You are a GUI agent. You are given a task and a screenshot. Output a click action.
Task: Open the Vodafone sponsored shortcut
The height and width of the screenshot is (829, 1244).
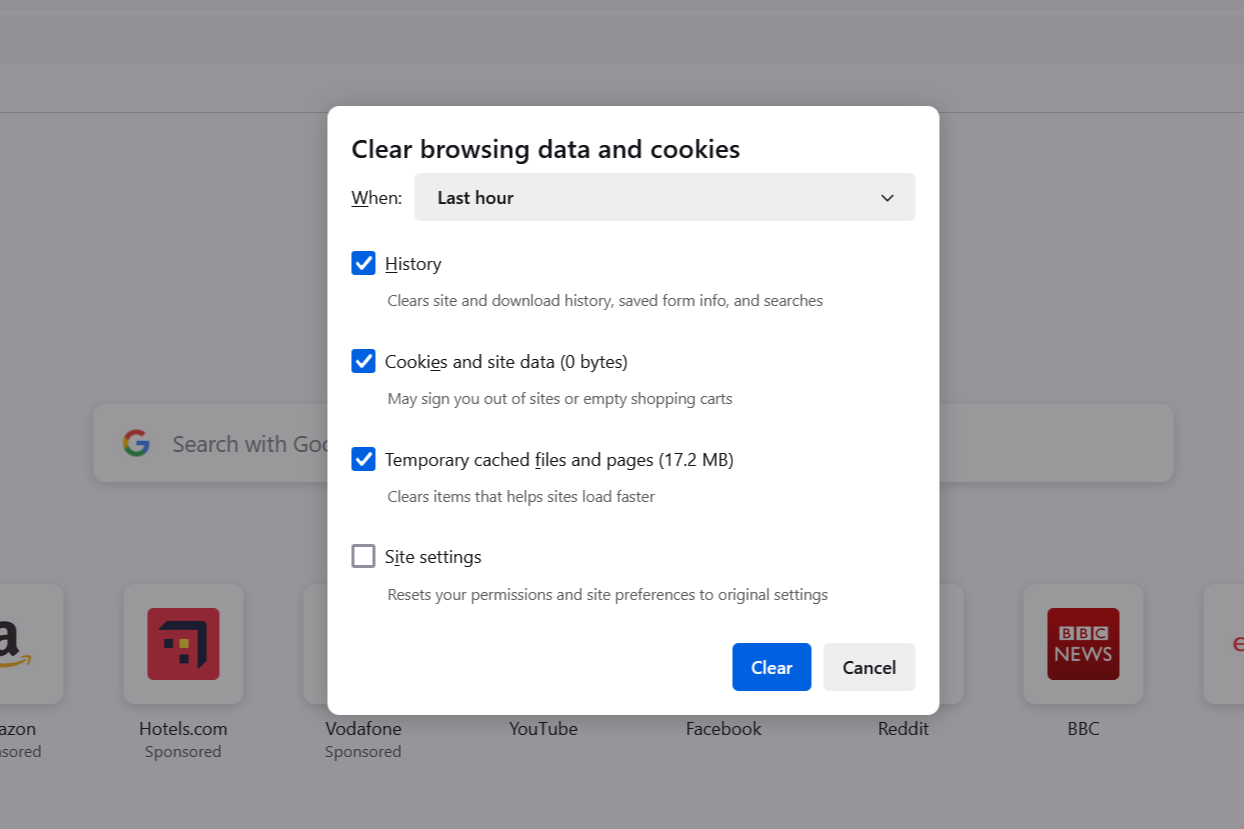point(362,729)
